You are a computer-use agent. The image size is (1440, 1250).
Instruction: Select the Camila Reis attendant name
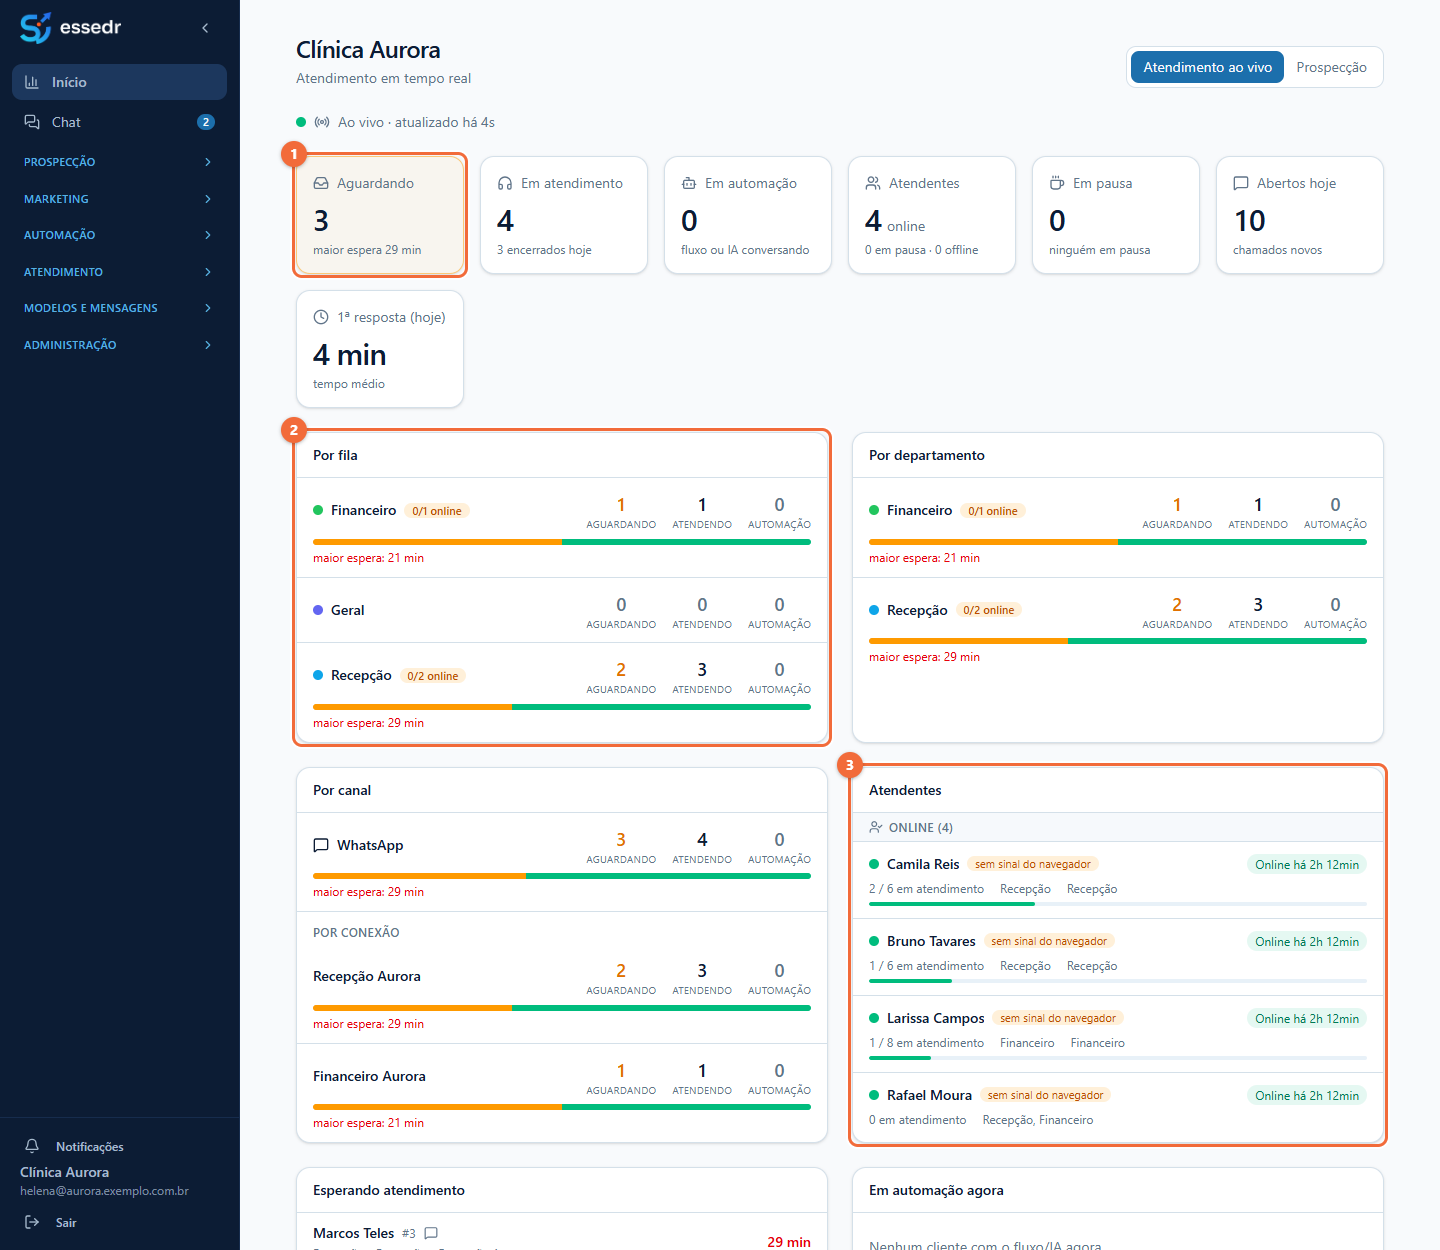[923, 864]
